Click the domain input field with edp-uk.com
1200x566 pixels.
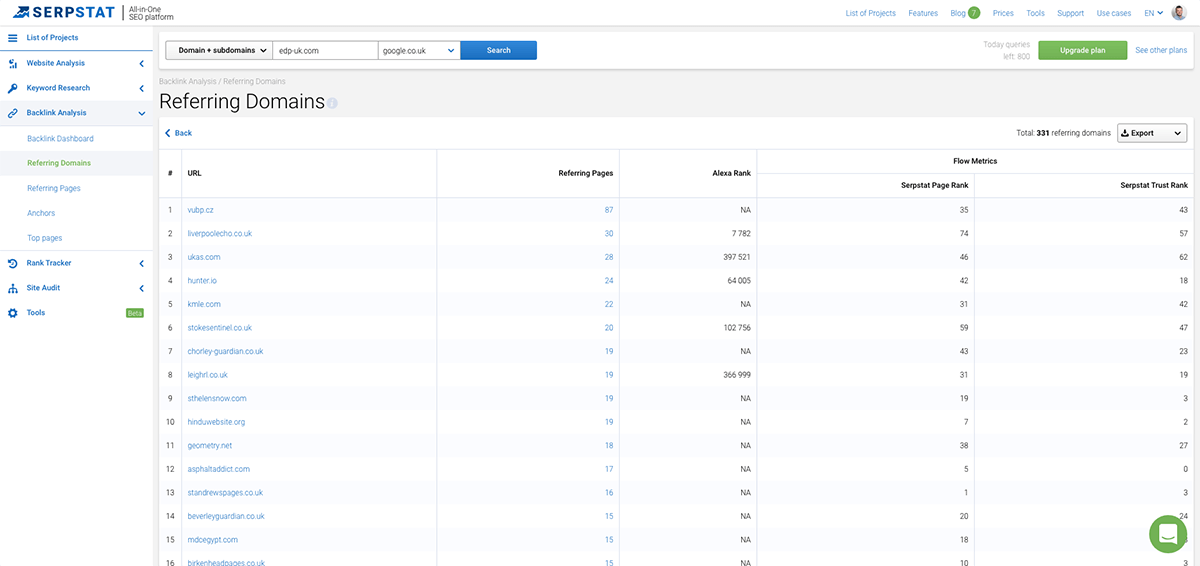pos(325,50)
